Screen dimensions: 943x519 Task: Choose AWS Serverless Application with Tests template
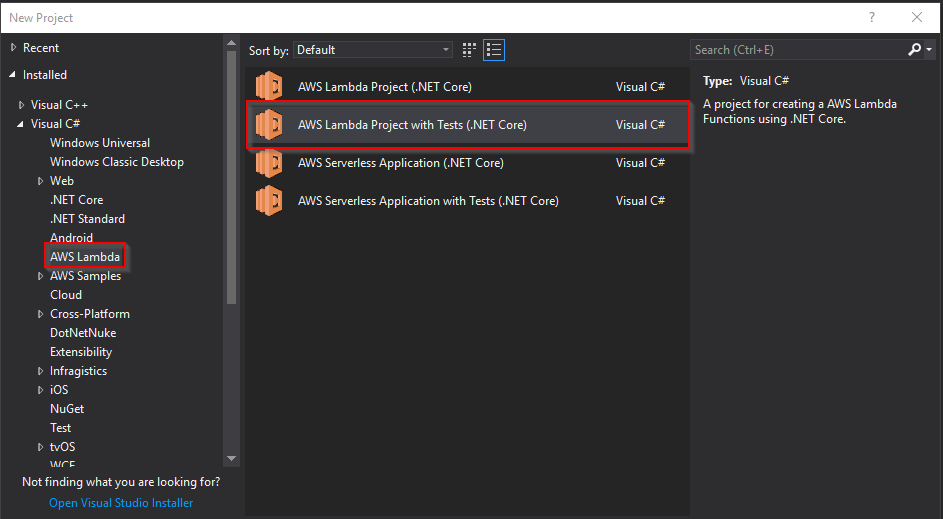(468, 201)
